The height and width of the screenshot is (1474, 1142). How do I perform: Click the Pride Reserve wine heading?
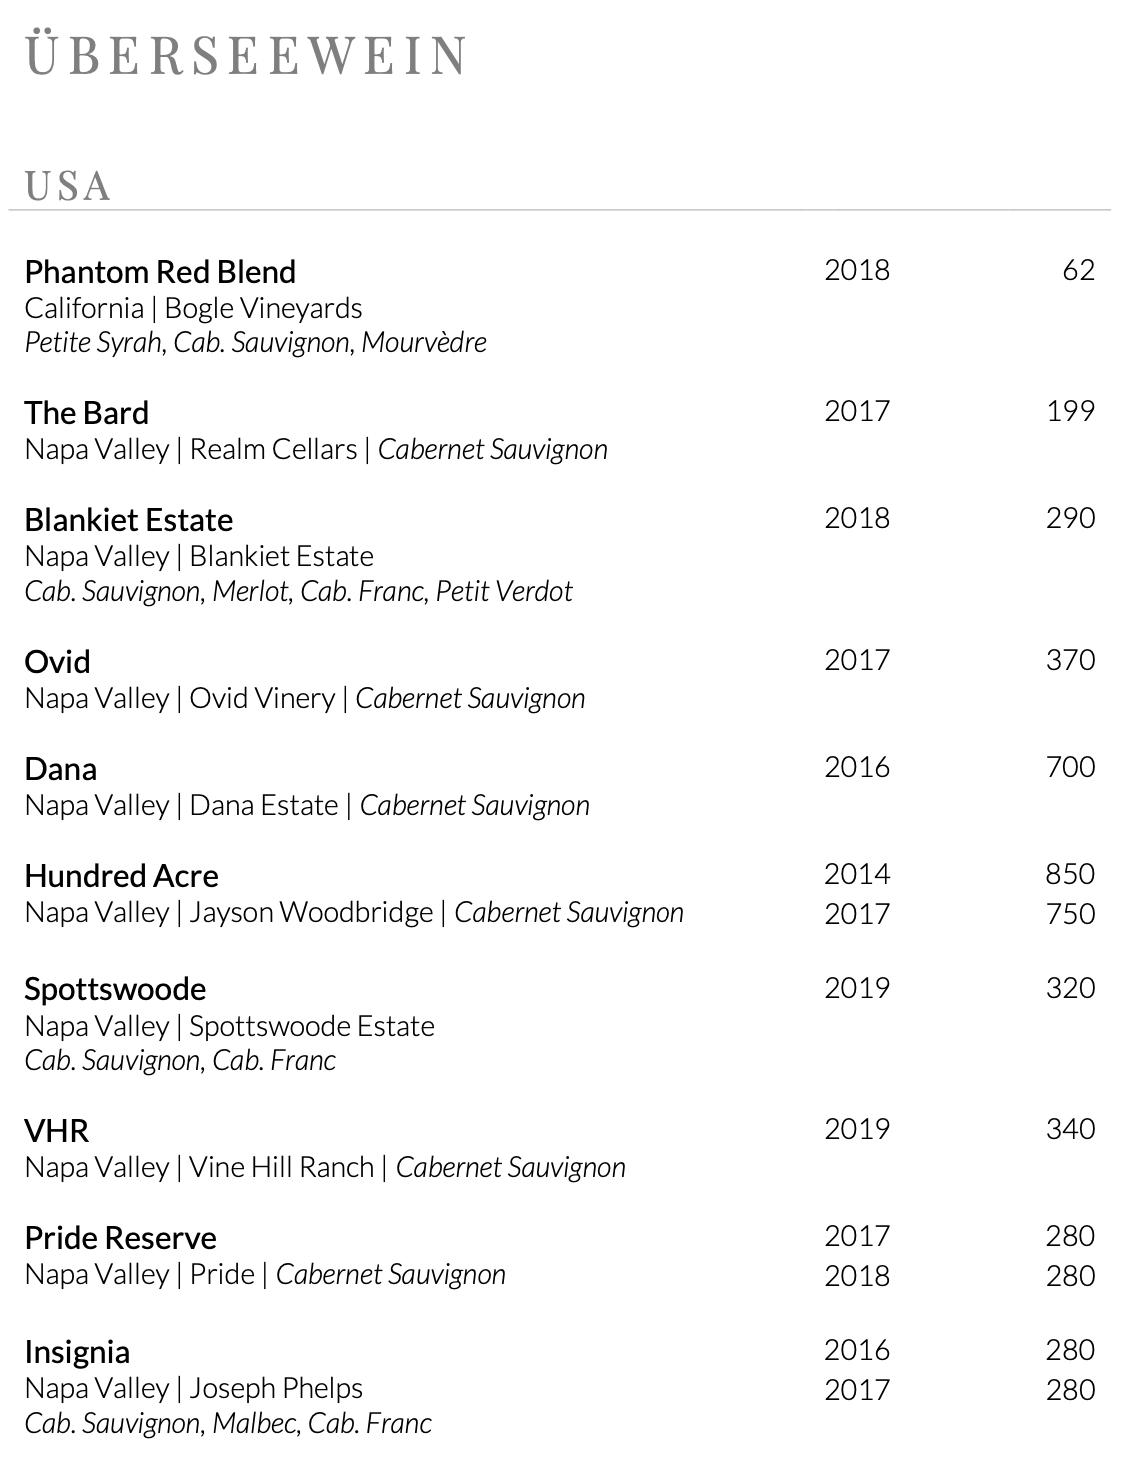pyautogui.click(x=120, y=1238)
